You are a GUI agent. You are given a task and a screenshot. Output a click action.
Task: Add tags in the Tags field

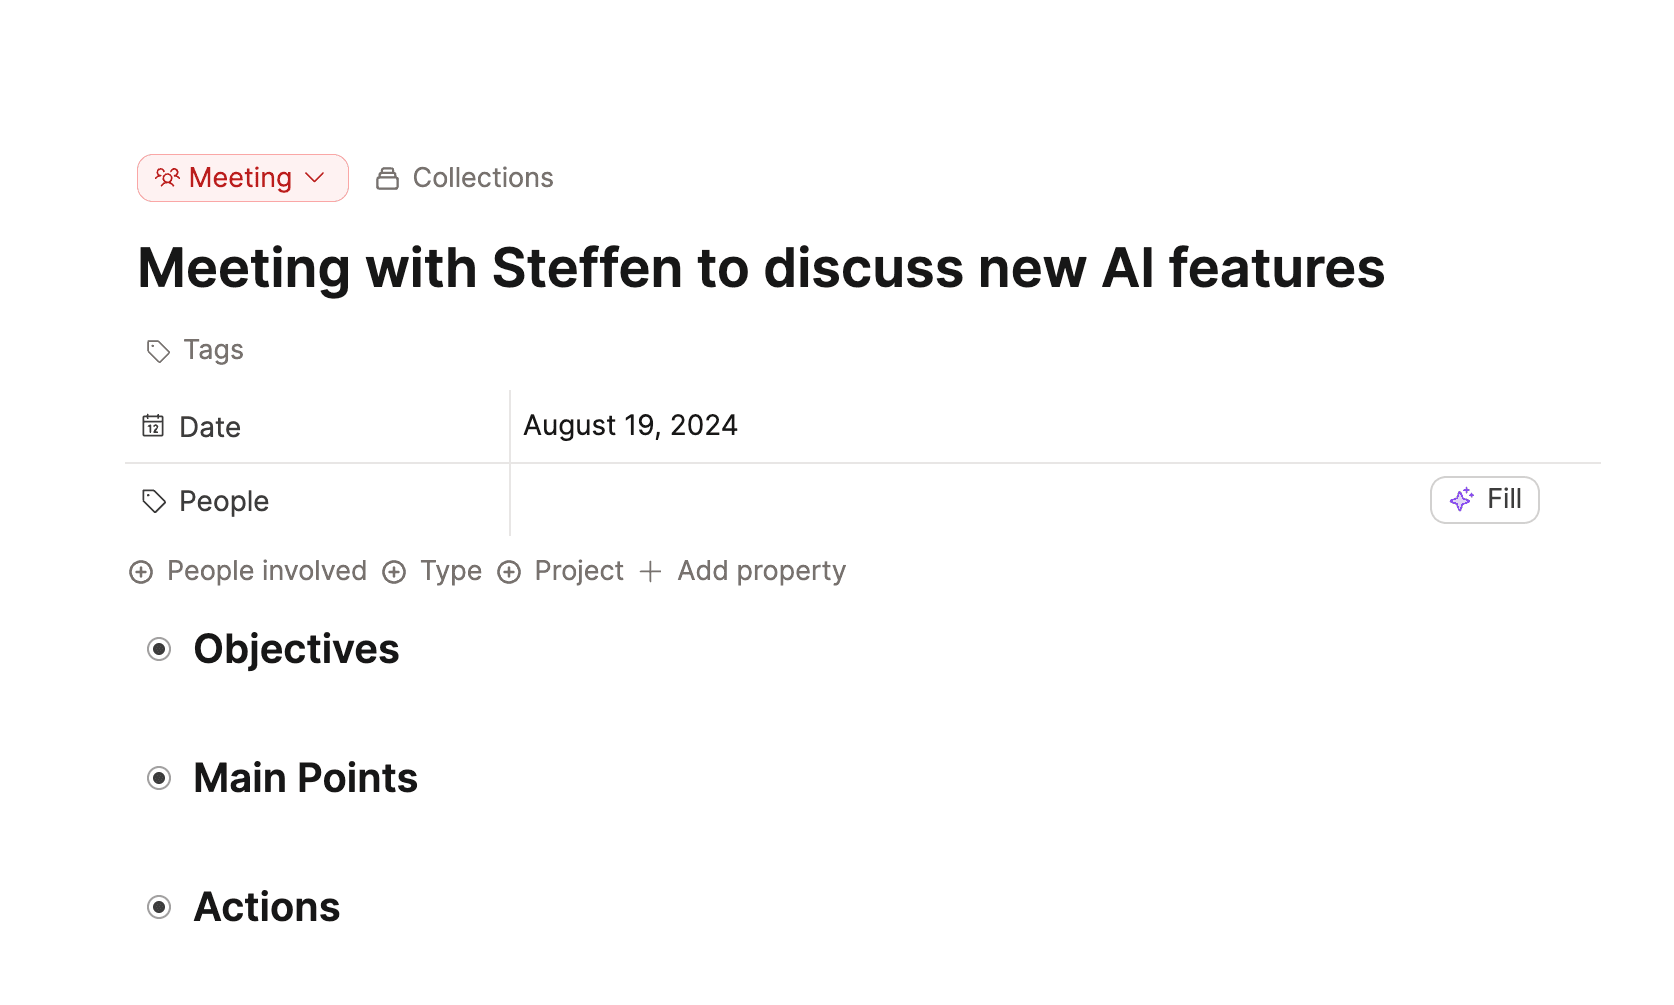[213, 350]
